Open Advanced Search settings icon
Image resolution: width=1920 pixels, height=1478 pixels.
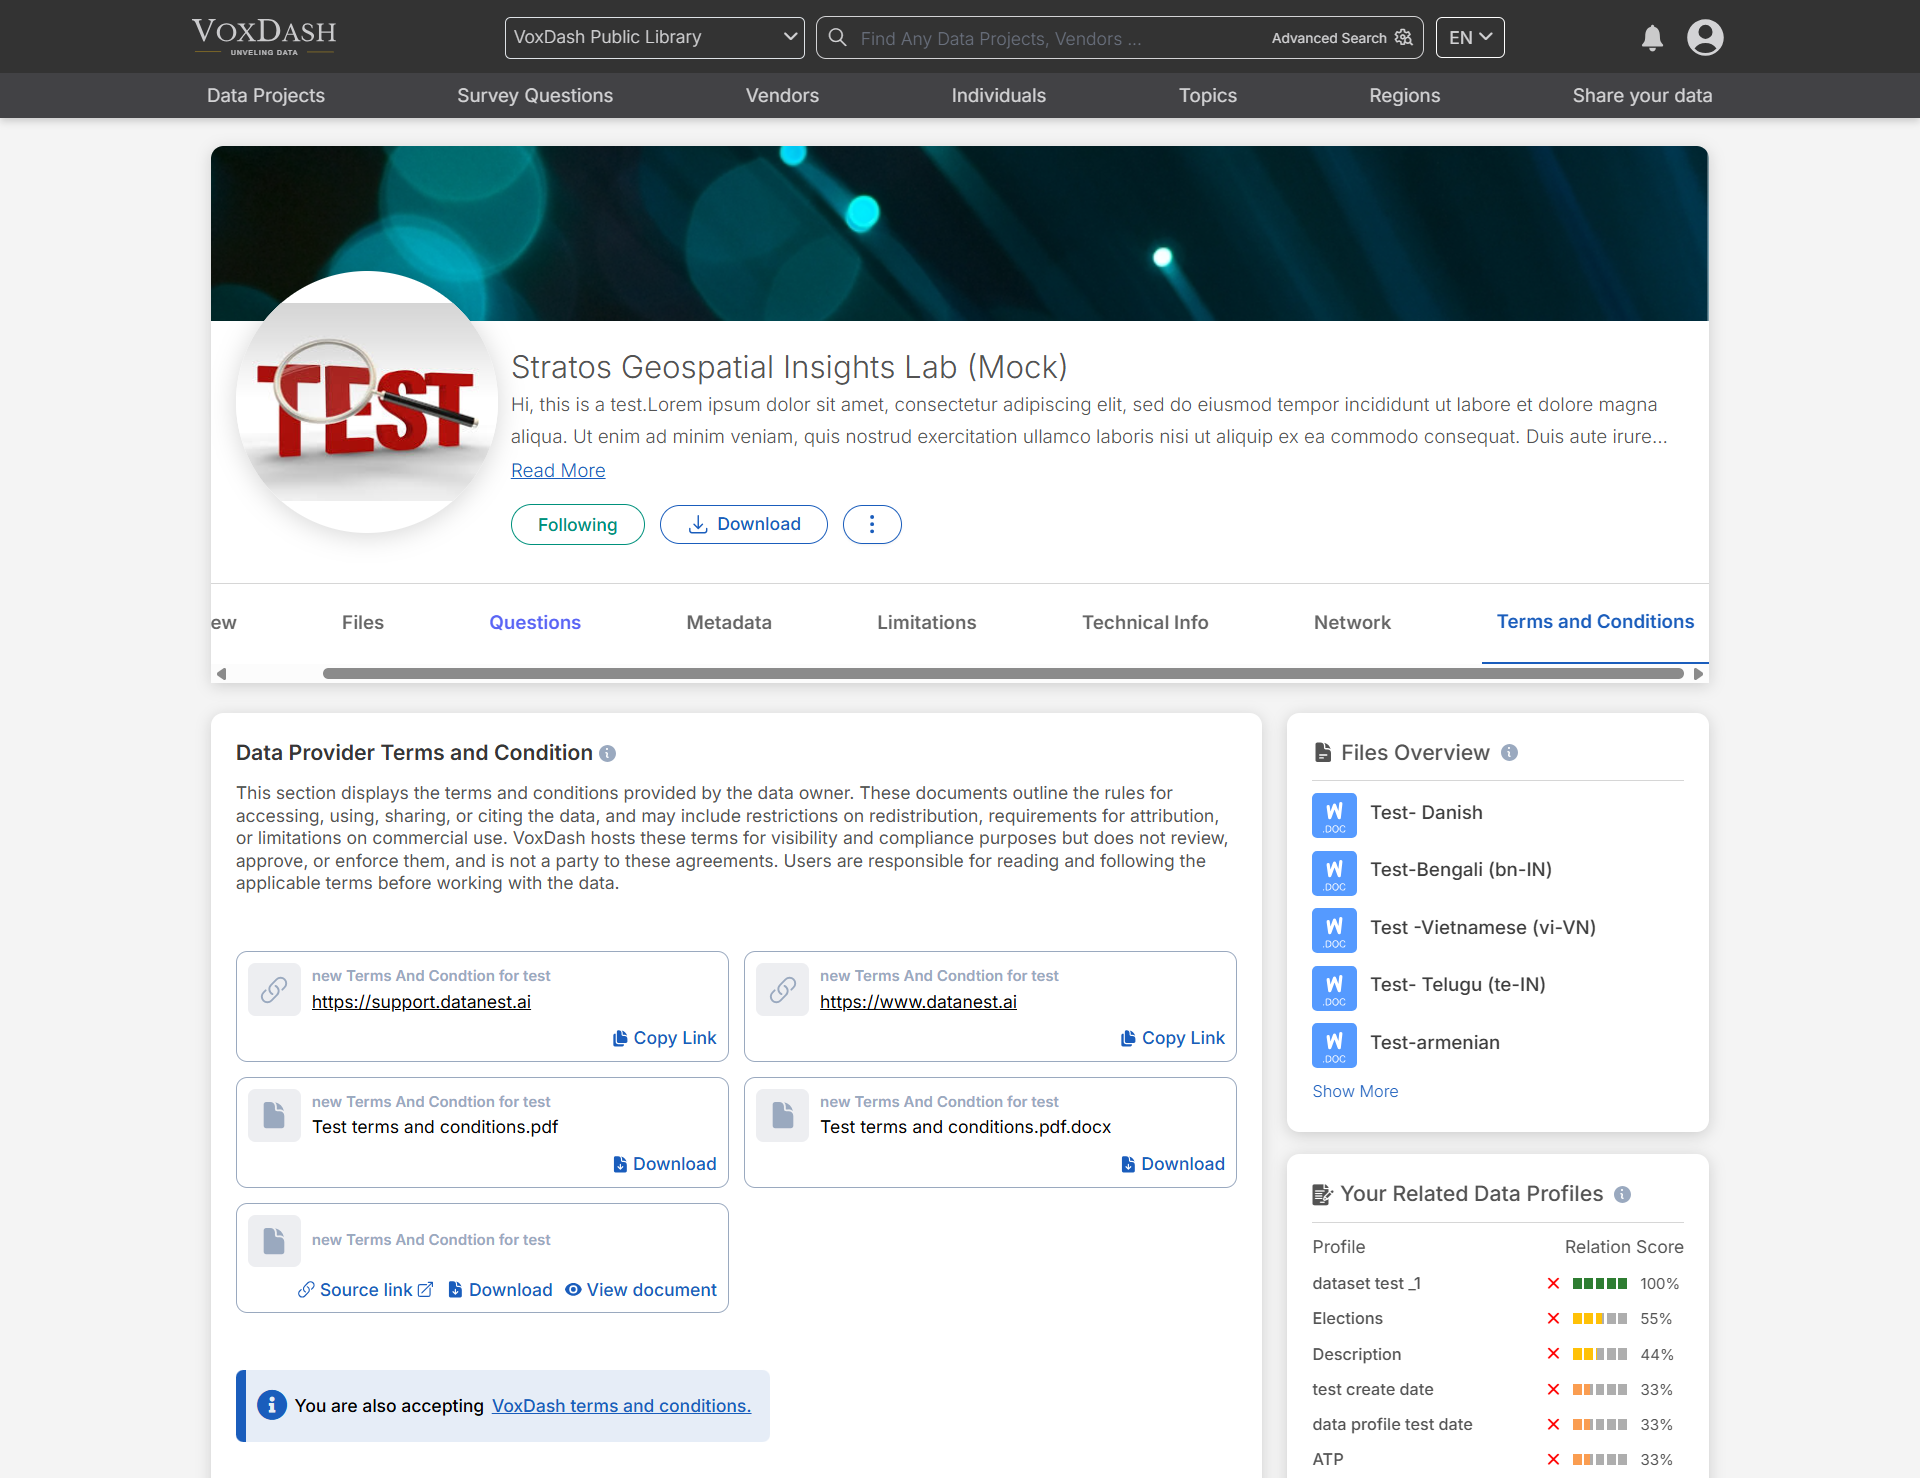point(1403,37)
